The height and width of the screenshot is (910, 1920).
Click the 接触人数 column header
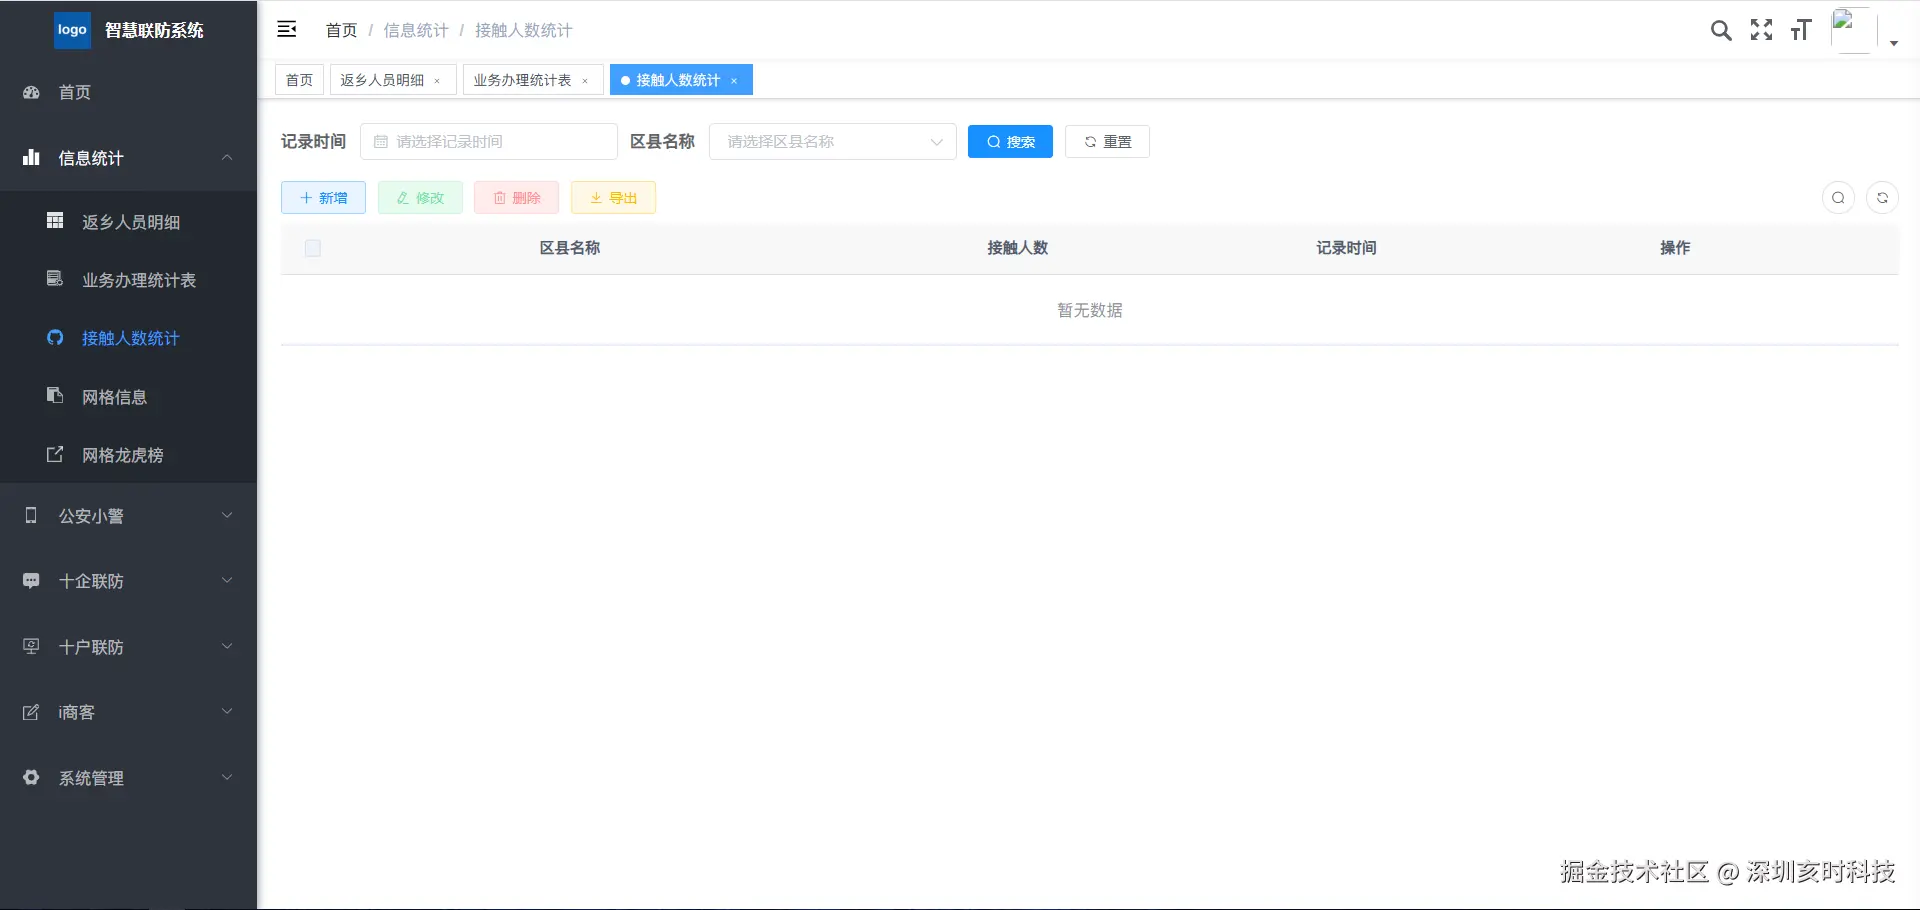coord(1018,248)
